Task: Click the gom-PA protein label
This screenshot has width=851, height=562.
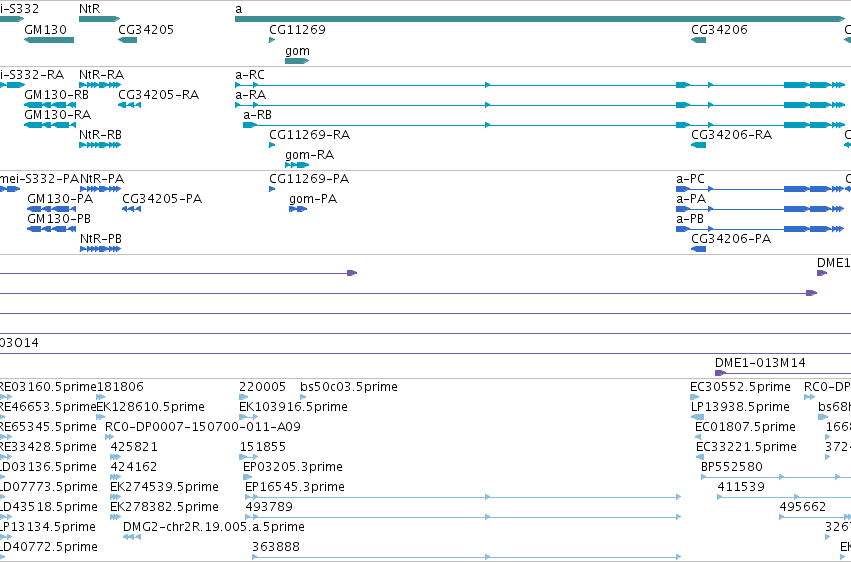Action: pos(313,199)
